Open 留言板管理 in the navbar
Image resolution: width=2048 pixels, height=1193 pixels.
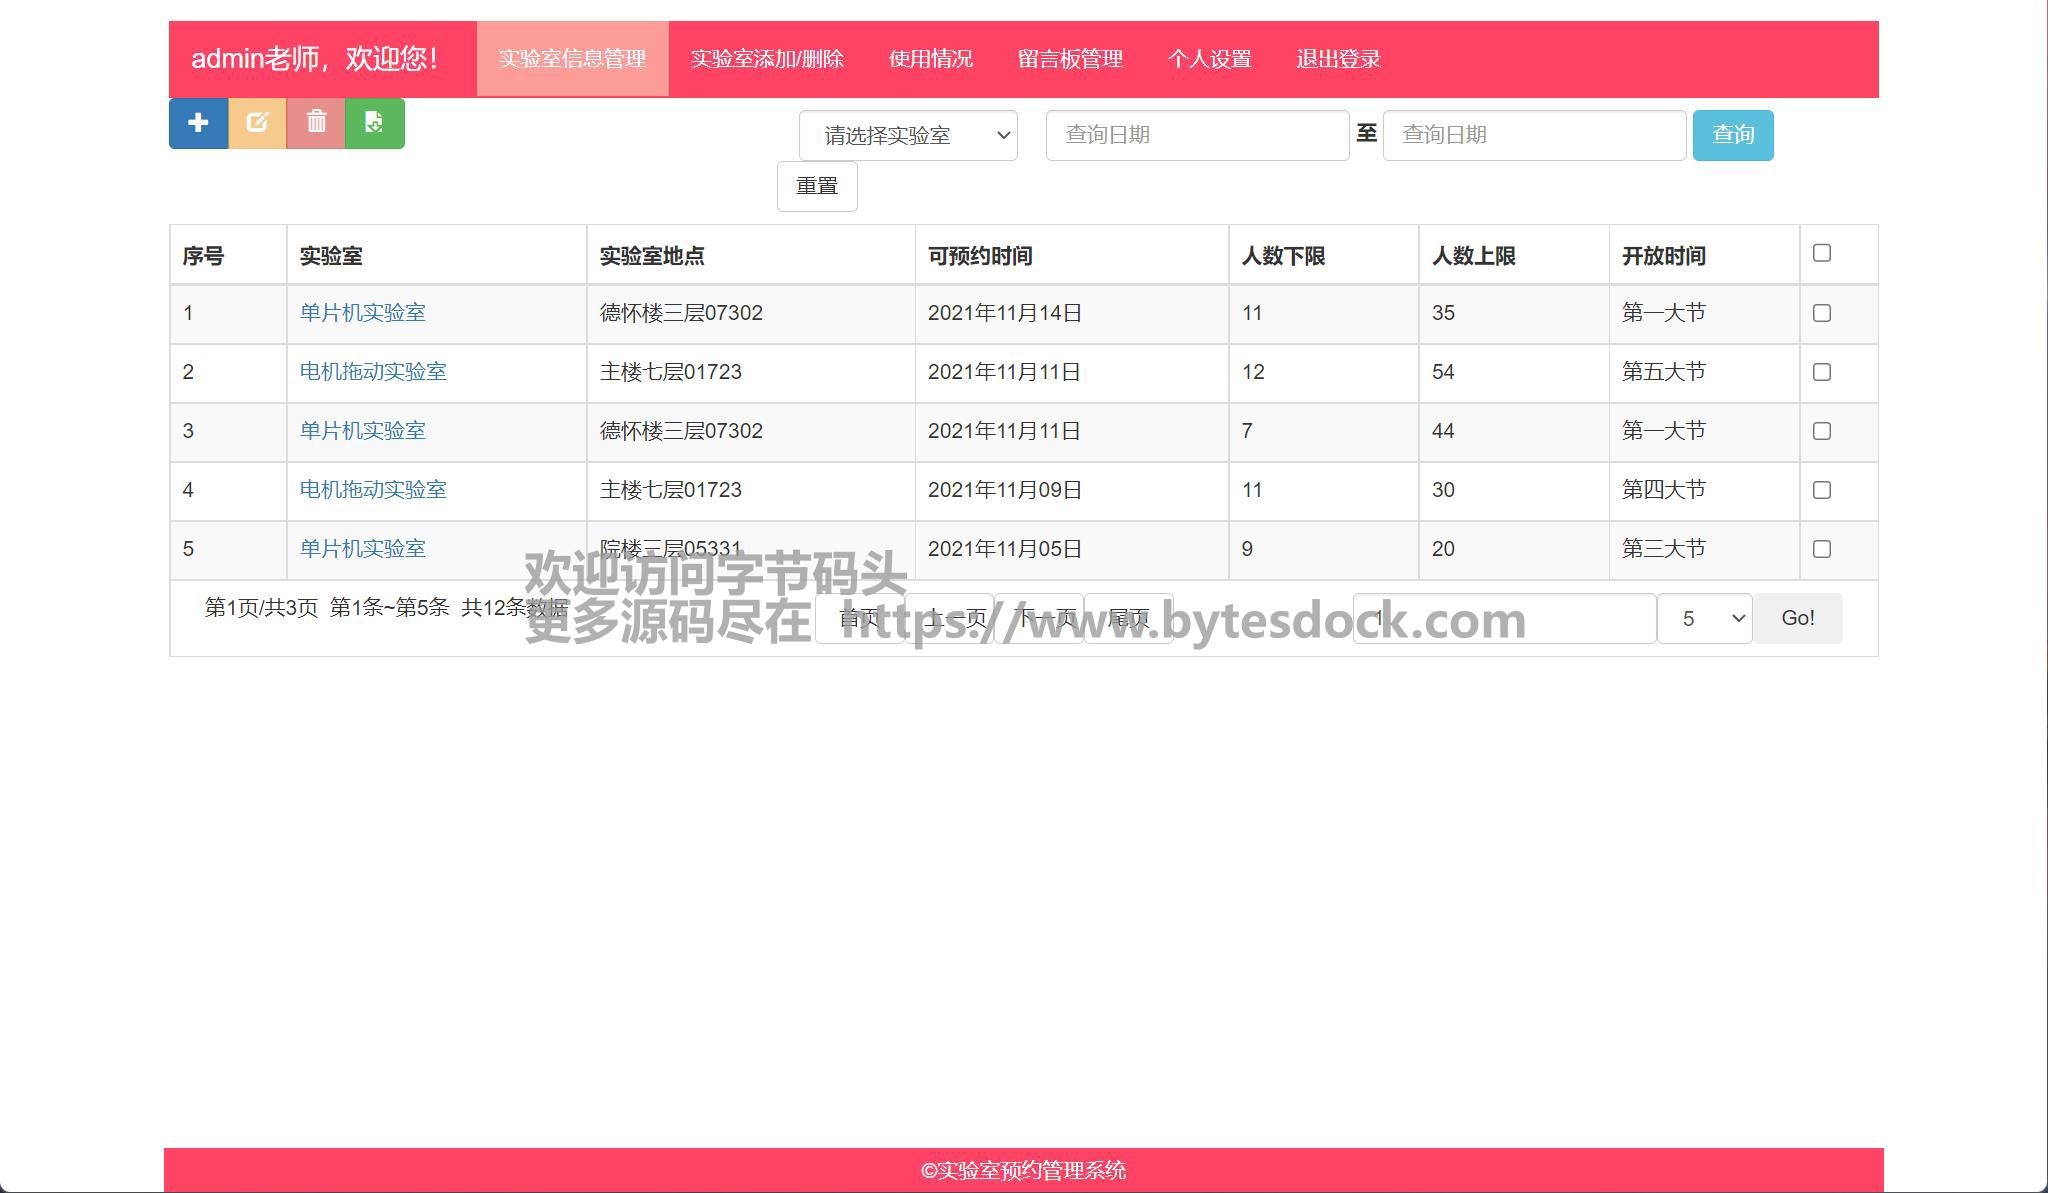[x=1070, y=59]
